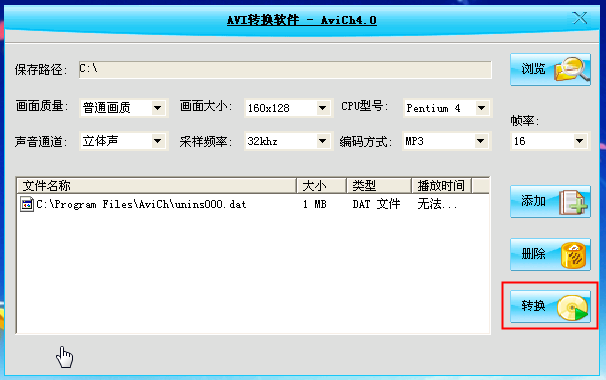Sort list by the 文件名称 column header
606x380 pixels.
[x=157, y=186]
